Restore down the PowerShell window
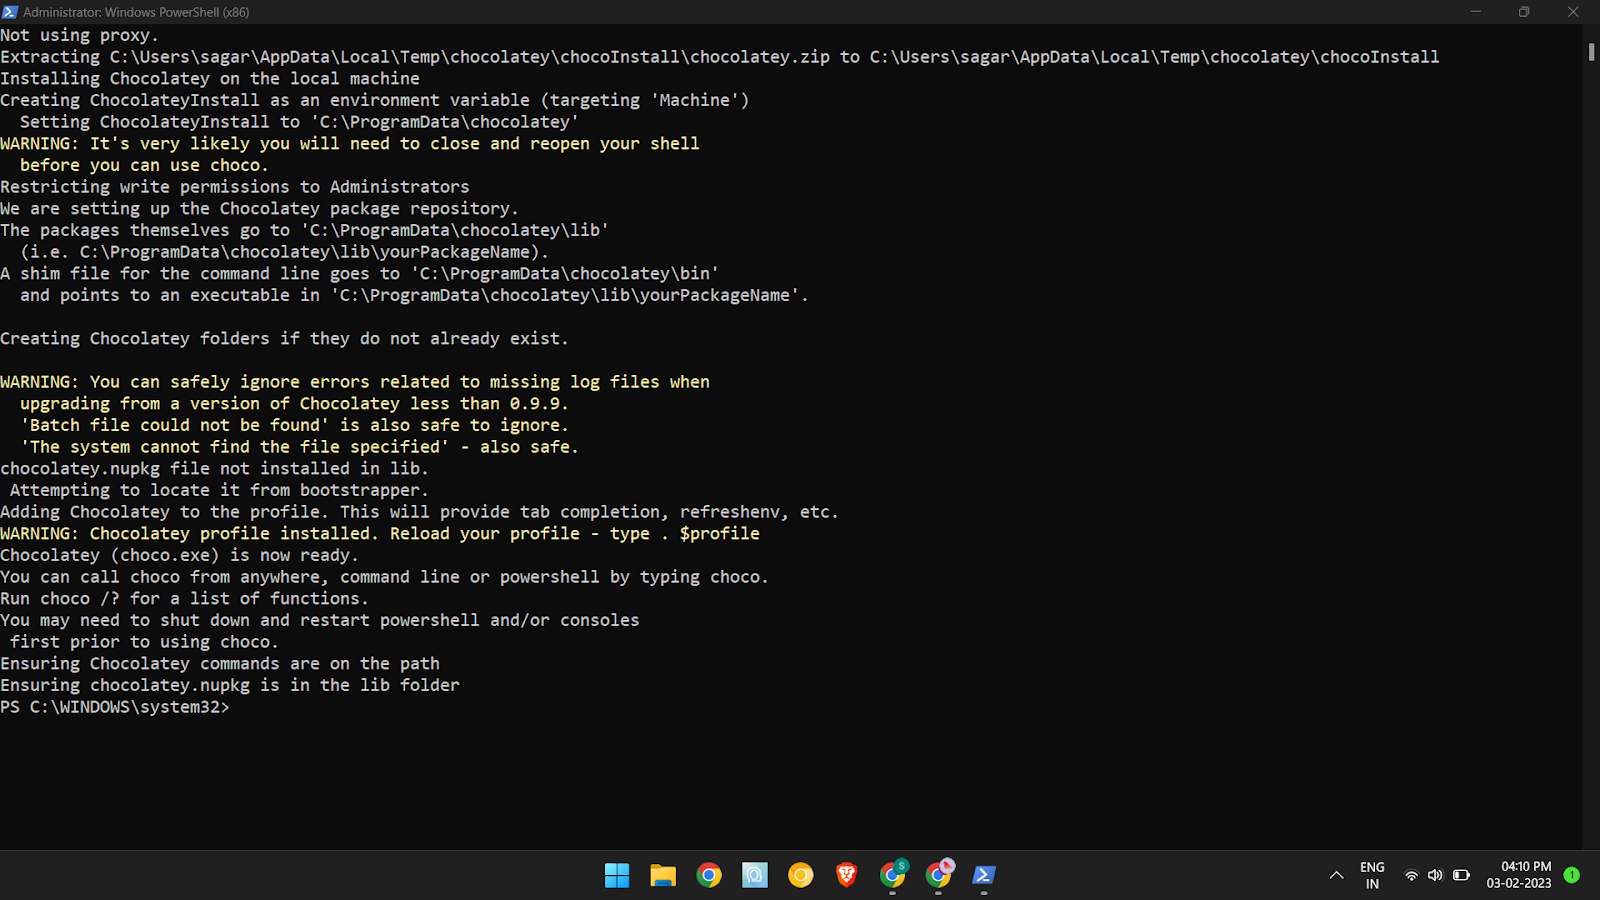 point(1524,12)
